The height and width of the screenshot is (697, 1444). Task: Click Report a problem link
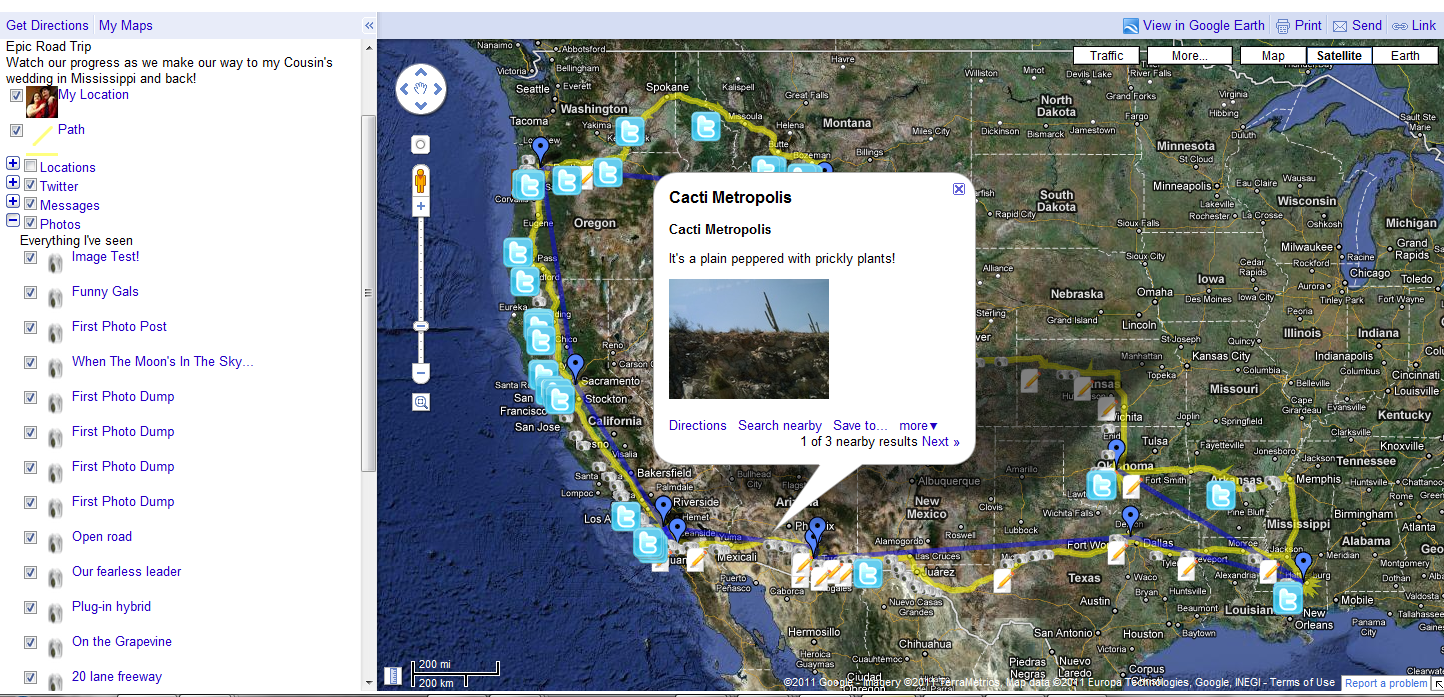point(1385,683)
